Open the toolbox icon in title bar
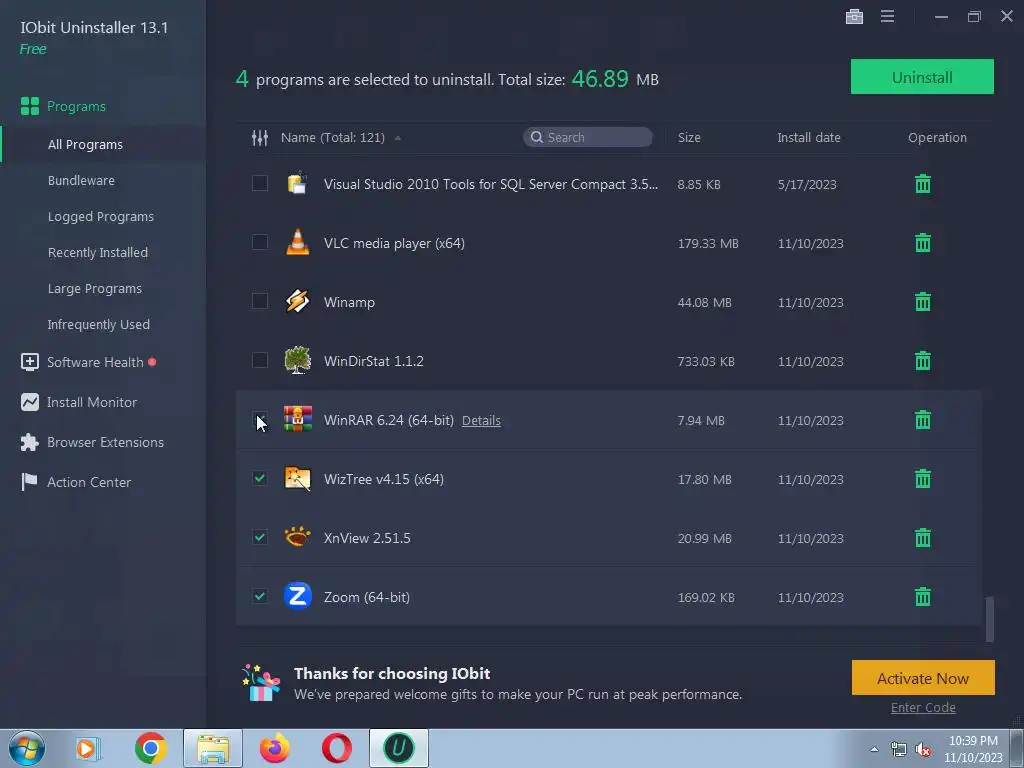Image resolution: width=1024 pixels, height=768 pixels. (x=854, y=16)
